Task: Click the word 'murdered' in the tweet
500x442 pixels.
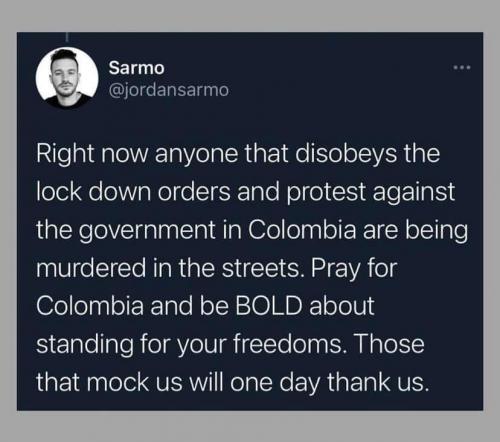Action: (x=91, y=268)
